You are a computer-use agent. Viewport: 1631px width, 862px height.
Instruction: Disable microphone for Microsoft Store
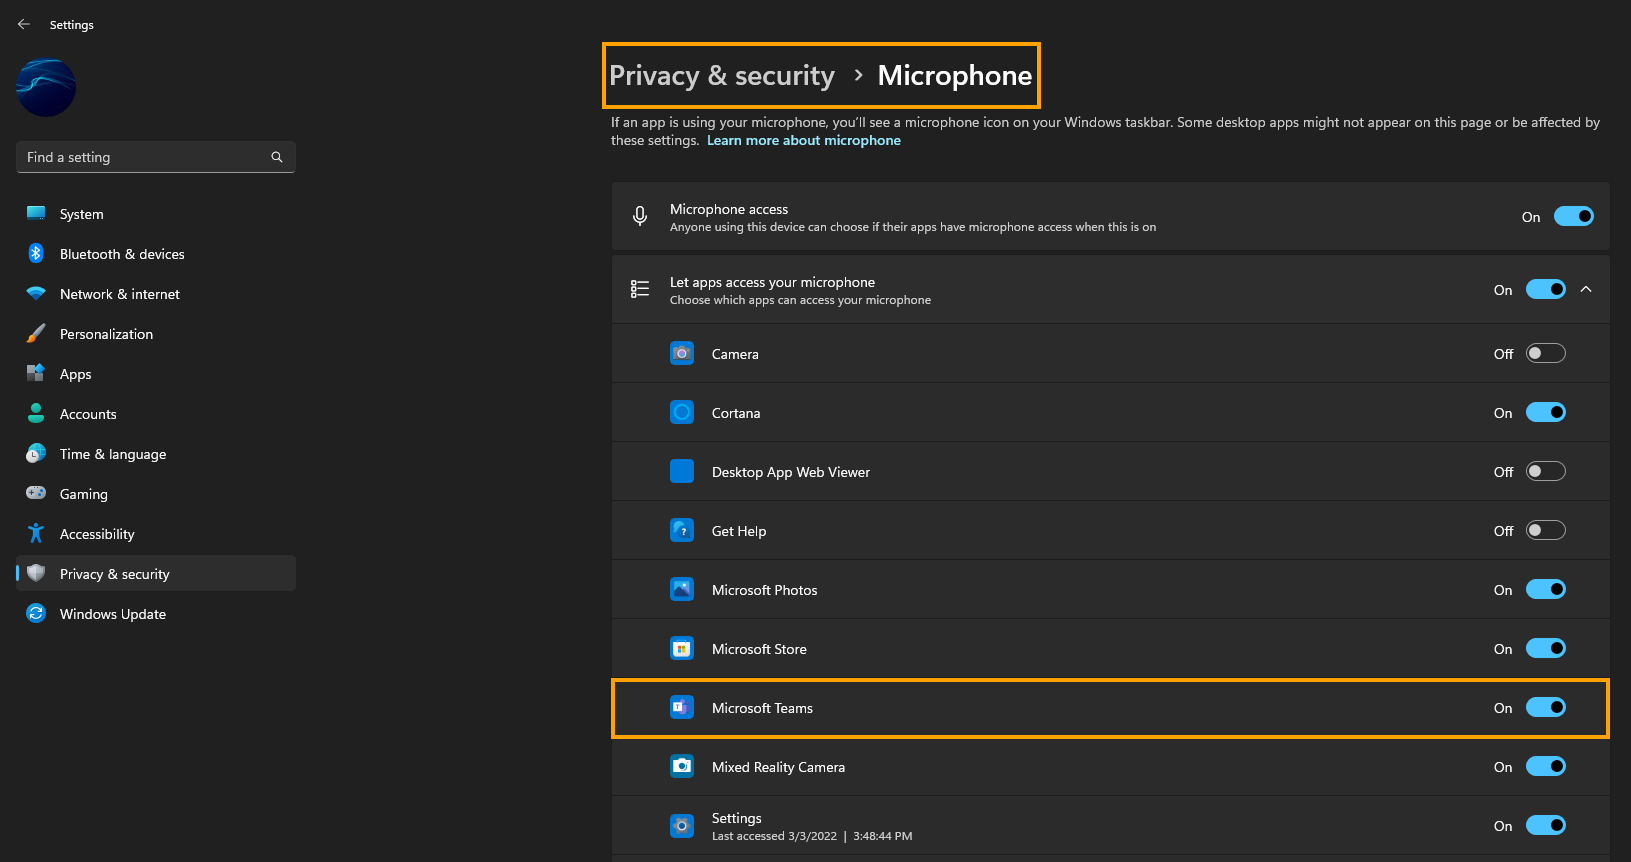point(1545,648)
